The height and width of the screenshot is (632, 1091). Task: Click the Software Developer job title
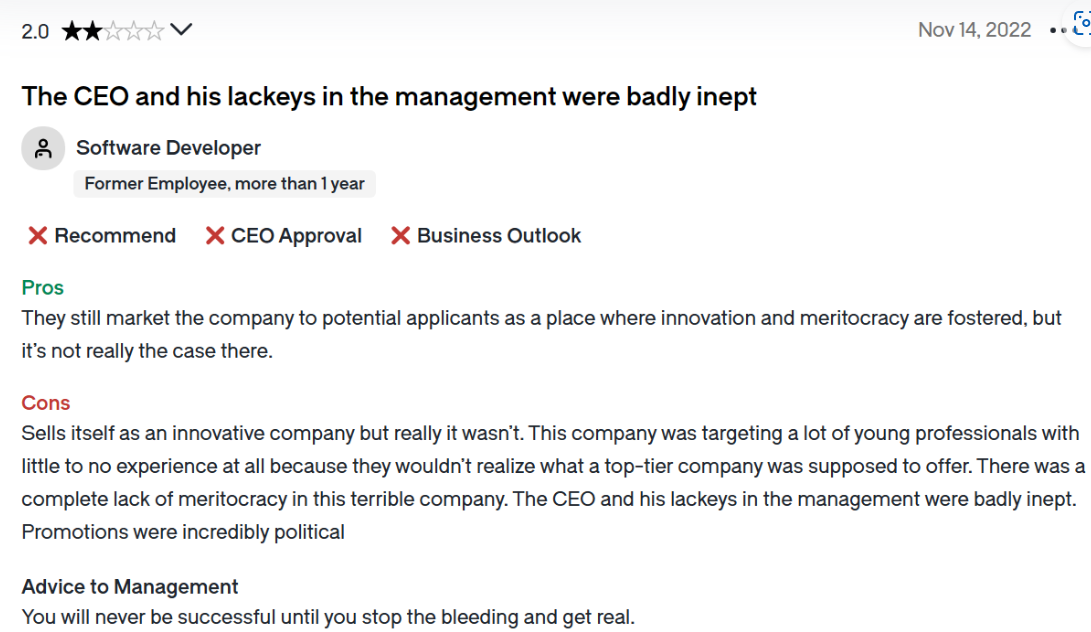(168, 148)
